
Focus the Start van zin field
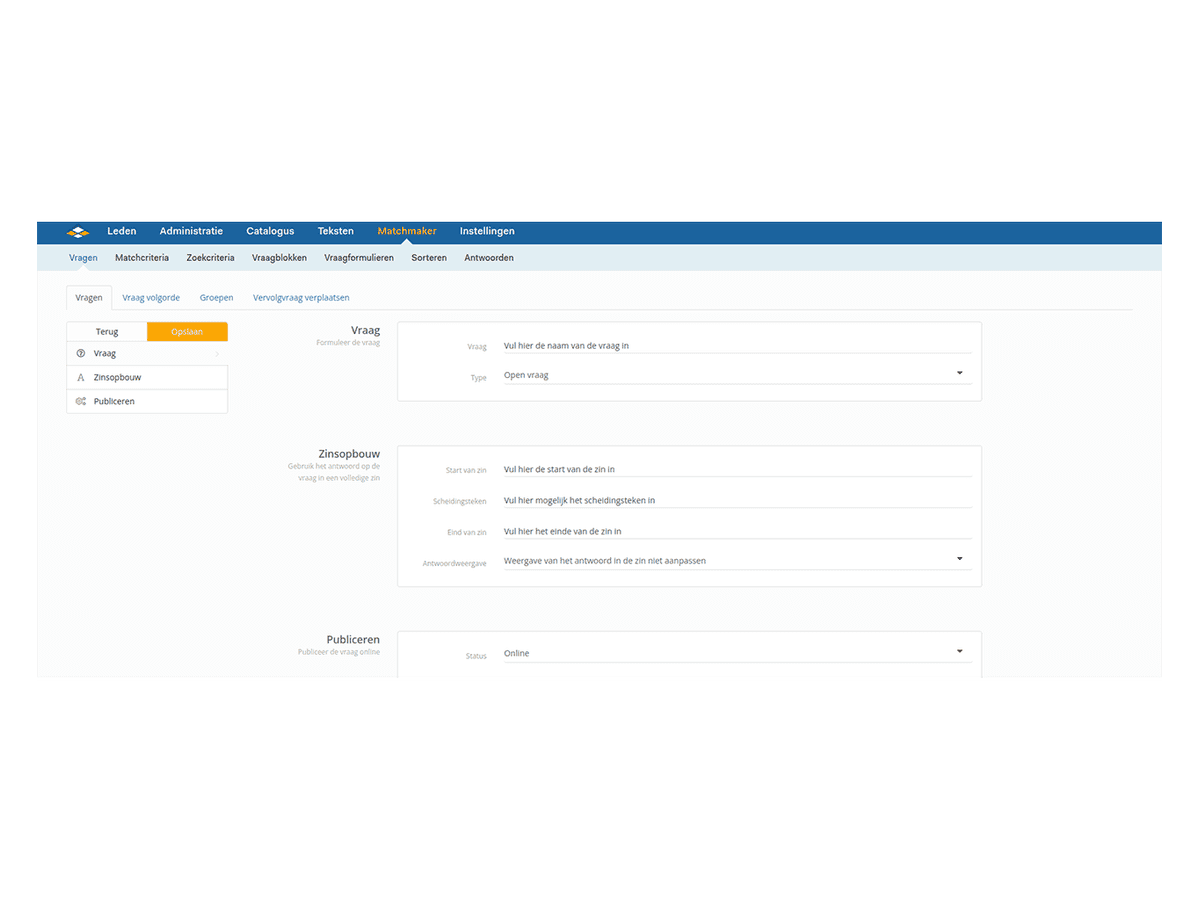(736, 469)
